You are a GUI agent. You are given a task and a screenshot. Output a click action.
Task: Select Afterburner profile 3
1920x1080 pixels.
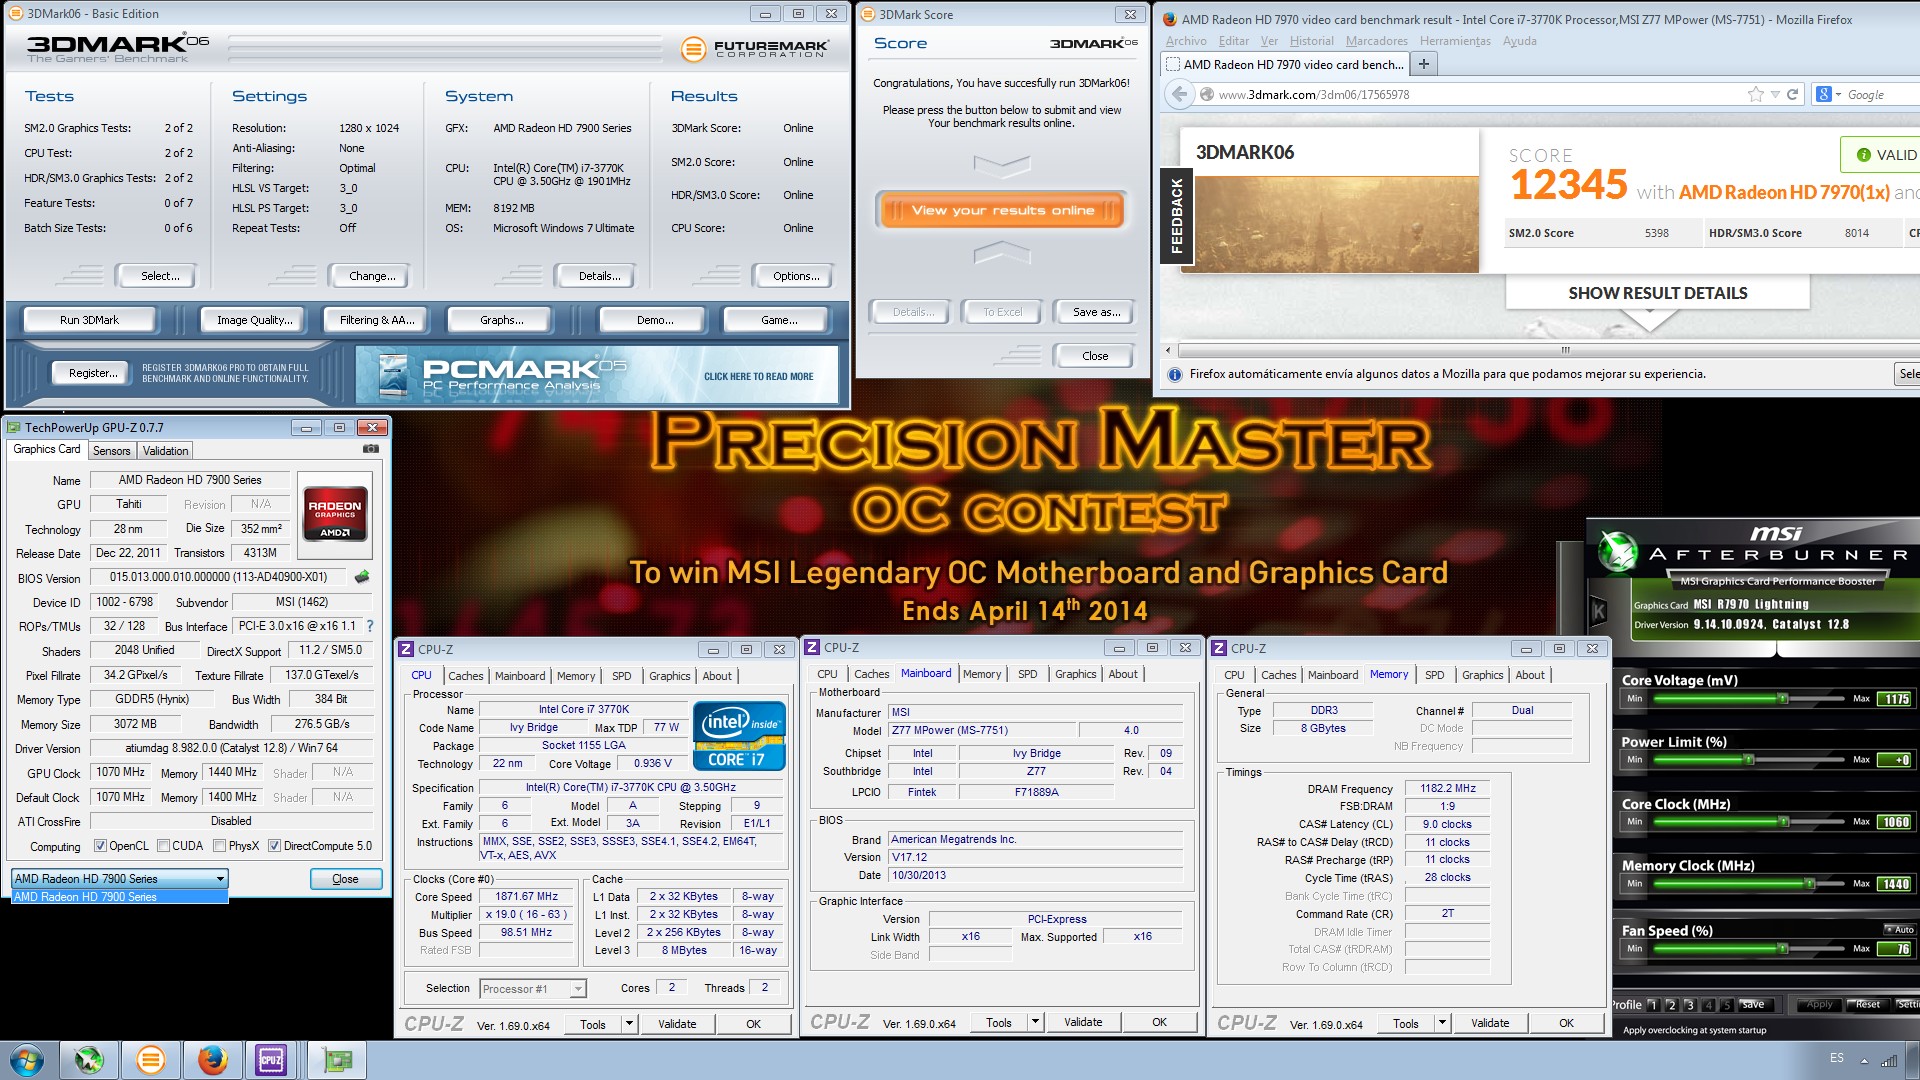(1690, 1005)
